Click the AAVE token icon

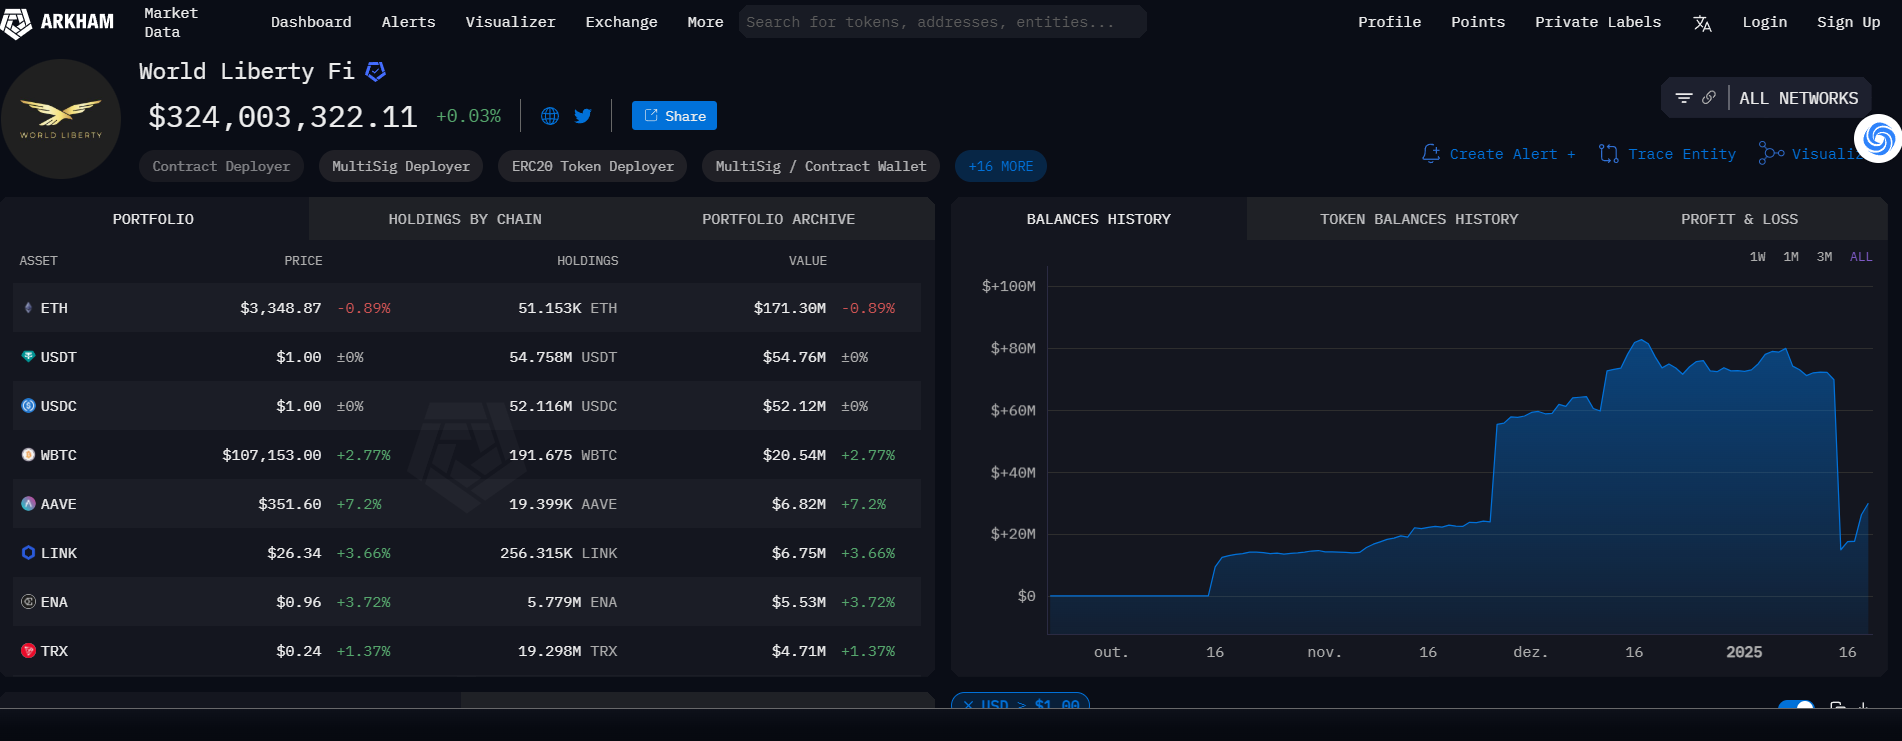point(28,504)
